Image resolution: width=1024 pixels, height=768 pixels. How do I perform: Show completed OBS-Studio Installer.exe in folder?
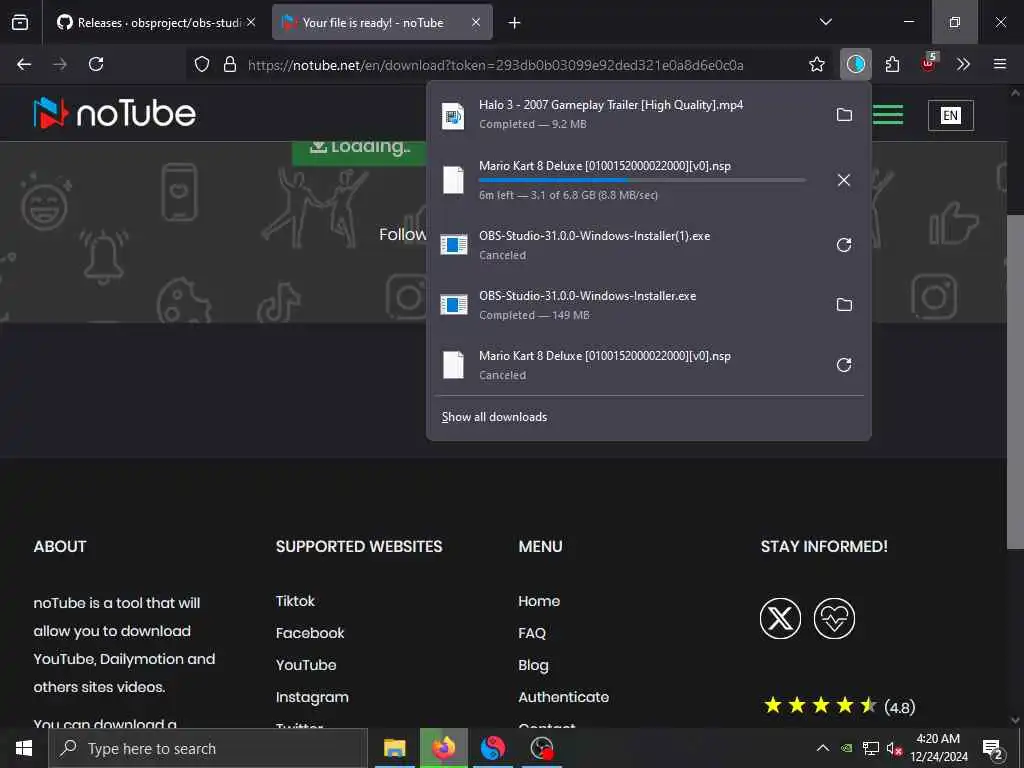tap(844, 304)
